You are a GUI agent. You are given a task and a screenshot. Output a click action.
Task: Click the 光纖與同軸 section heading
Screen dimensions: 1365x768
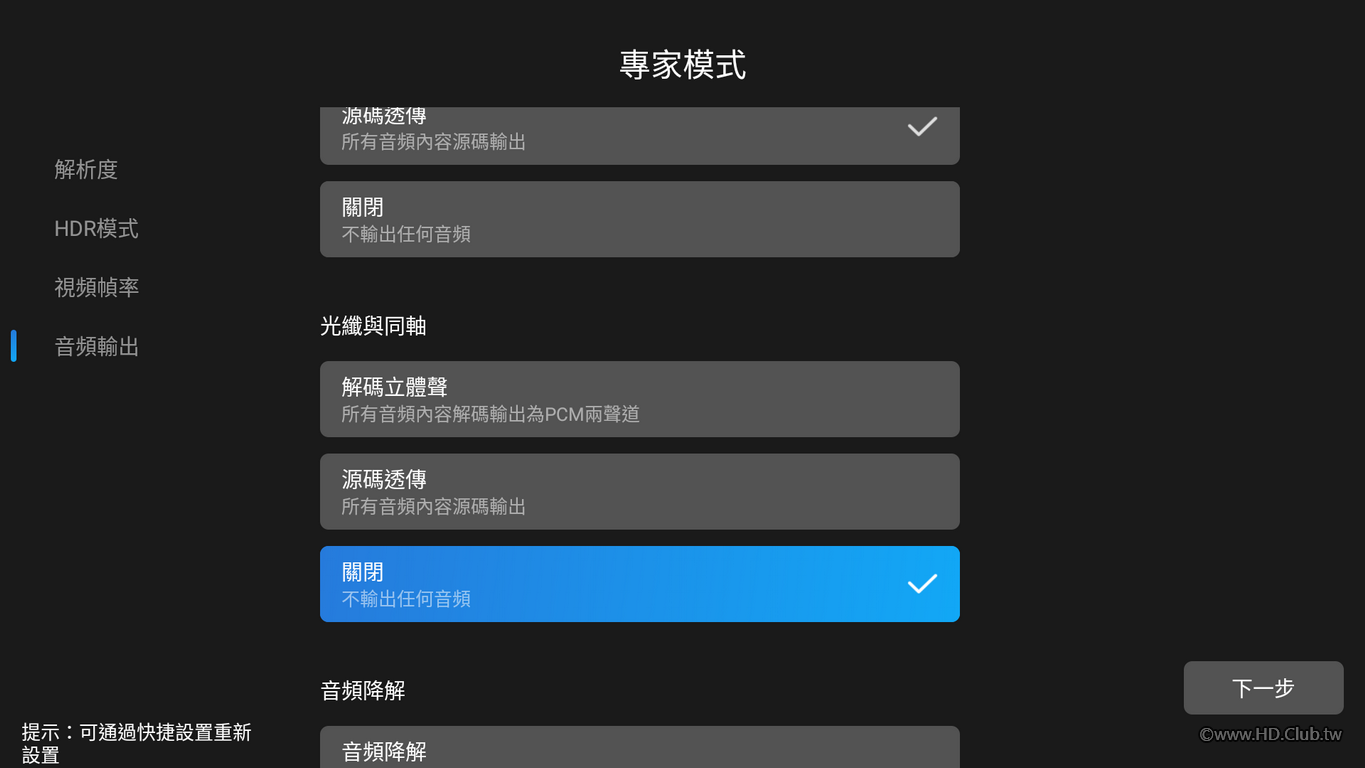tap(373, 326)
